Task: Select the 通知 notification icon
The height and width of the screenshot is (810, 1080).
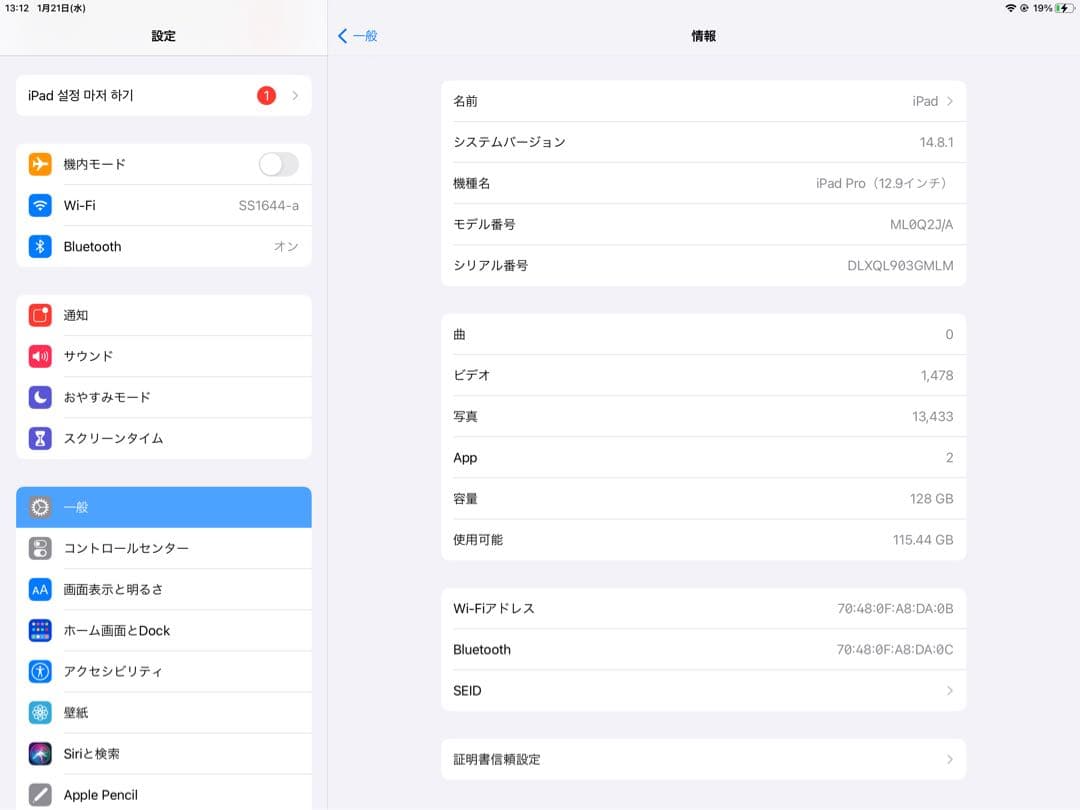Action: tap(40, 315)
